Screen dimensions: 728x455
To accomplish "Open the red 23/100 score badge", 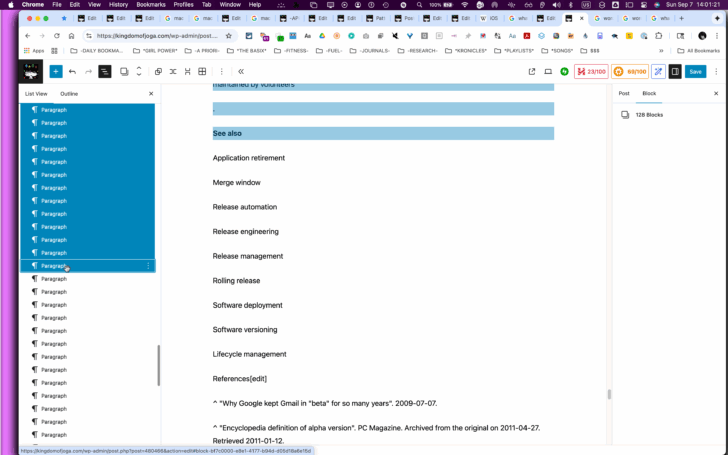I will coord(591,72).
